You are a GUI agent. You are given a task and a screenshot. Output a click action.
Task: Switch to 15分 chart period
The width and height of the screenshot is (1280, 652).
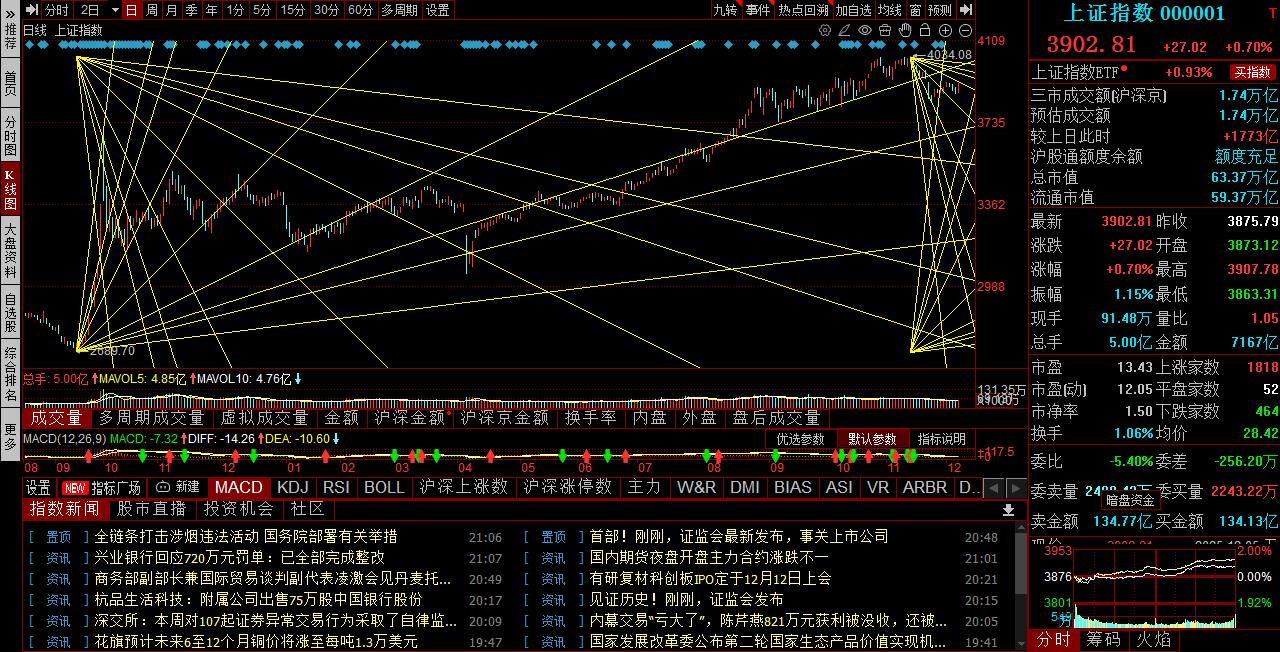(x=293, y=10)
